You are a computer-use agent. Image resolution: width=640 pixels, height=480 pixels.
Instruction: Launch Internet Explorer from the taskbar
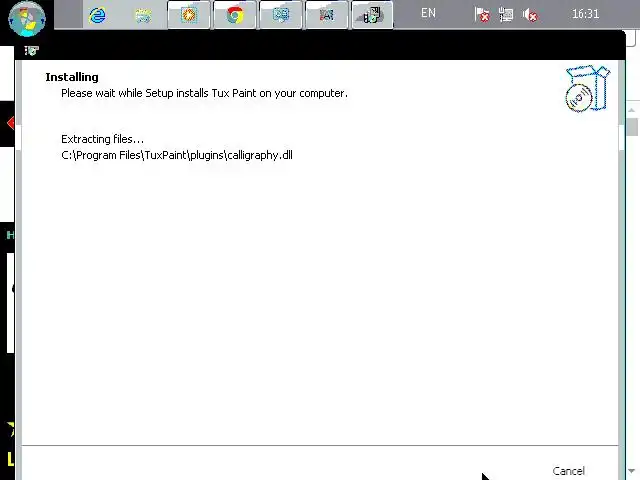(97, 16)
